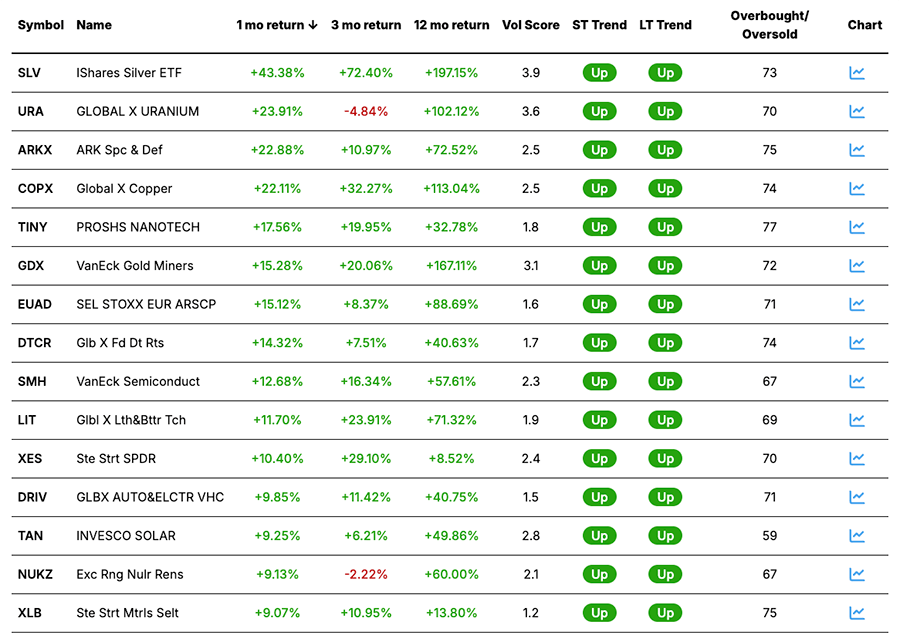Click the LT Trend Up badge for LIT
Viewport: 900px width, 643px height.
665,420
